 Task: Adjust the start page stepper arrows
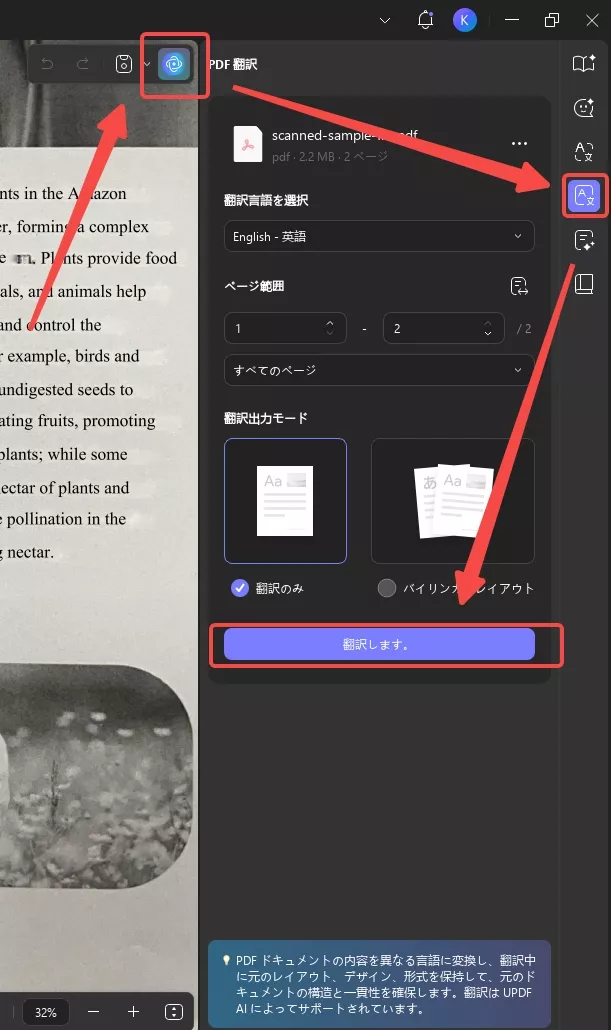pyautogui.click(x=330, y=328)
